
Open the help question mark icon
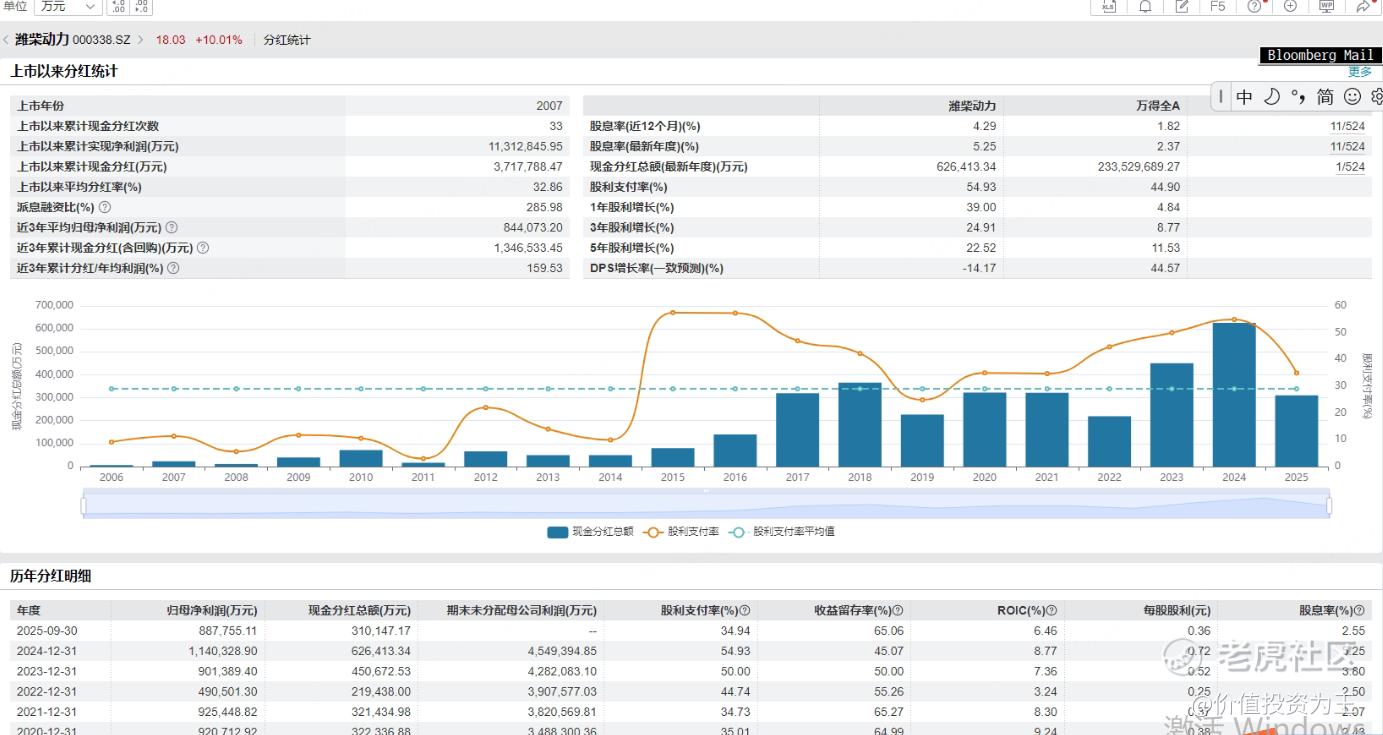click(1254, 7)
